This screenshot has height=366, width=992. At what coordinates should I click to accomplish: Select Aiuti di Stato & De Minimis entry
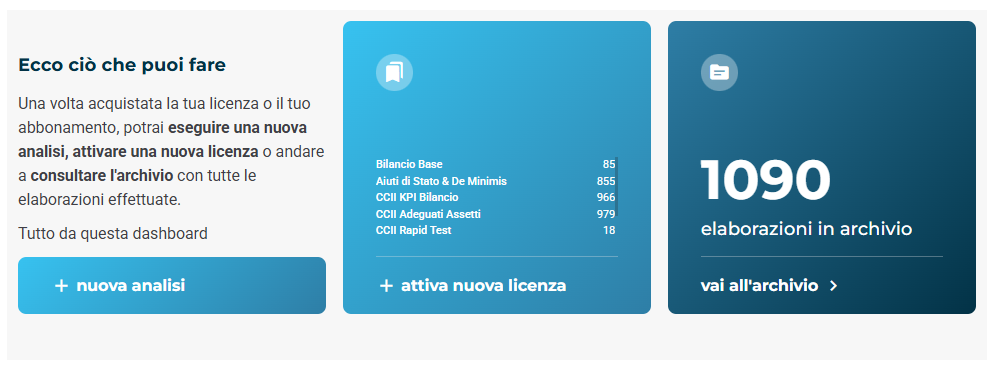point(495,181)
